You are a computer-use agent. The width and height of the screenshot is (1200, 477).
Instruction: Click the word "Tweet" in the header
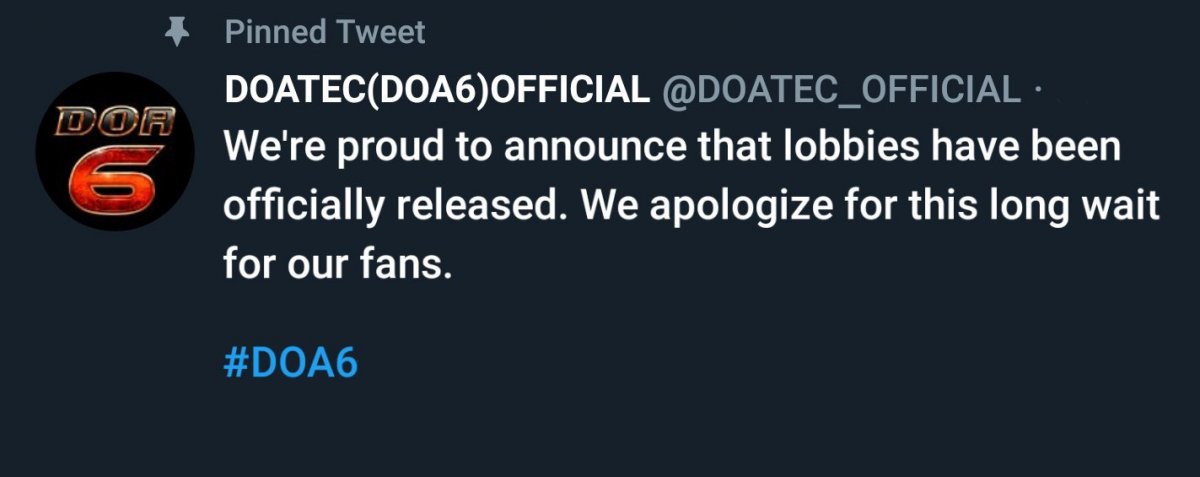click(380, 32)
